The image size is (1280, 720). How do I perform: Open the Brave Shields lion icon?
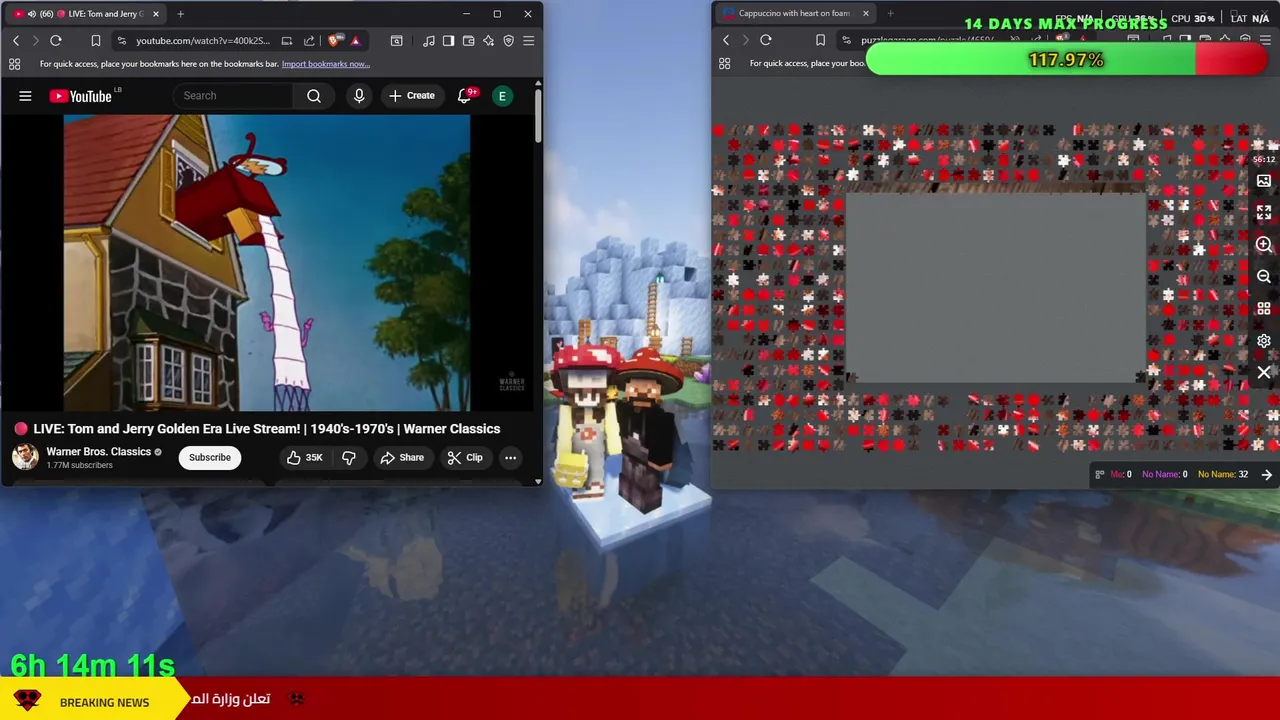pyautogui.click(x=334, y=40)
